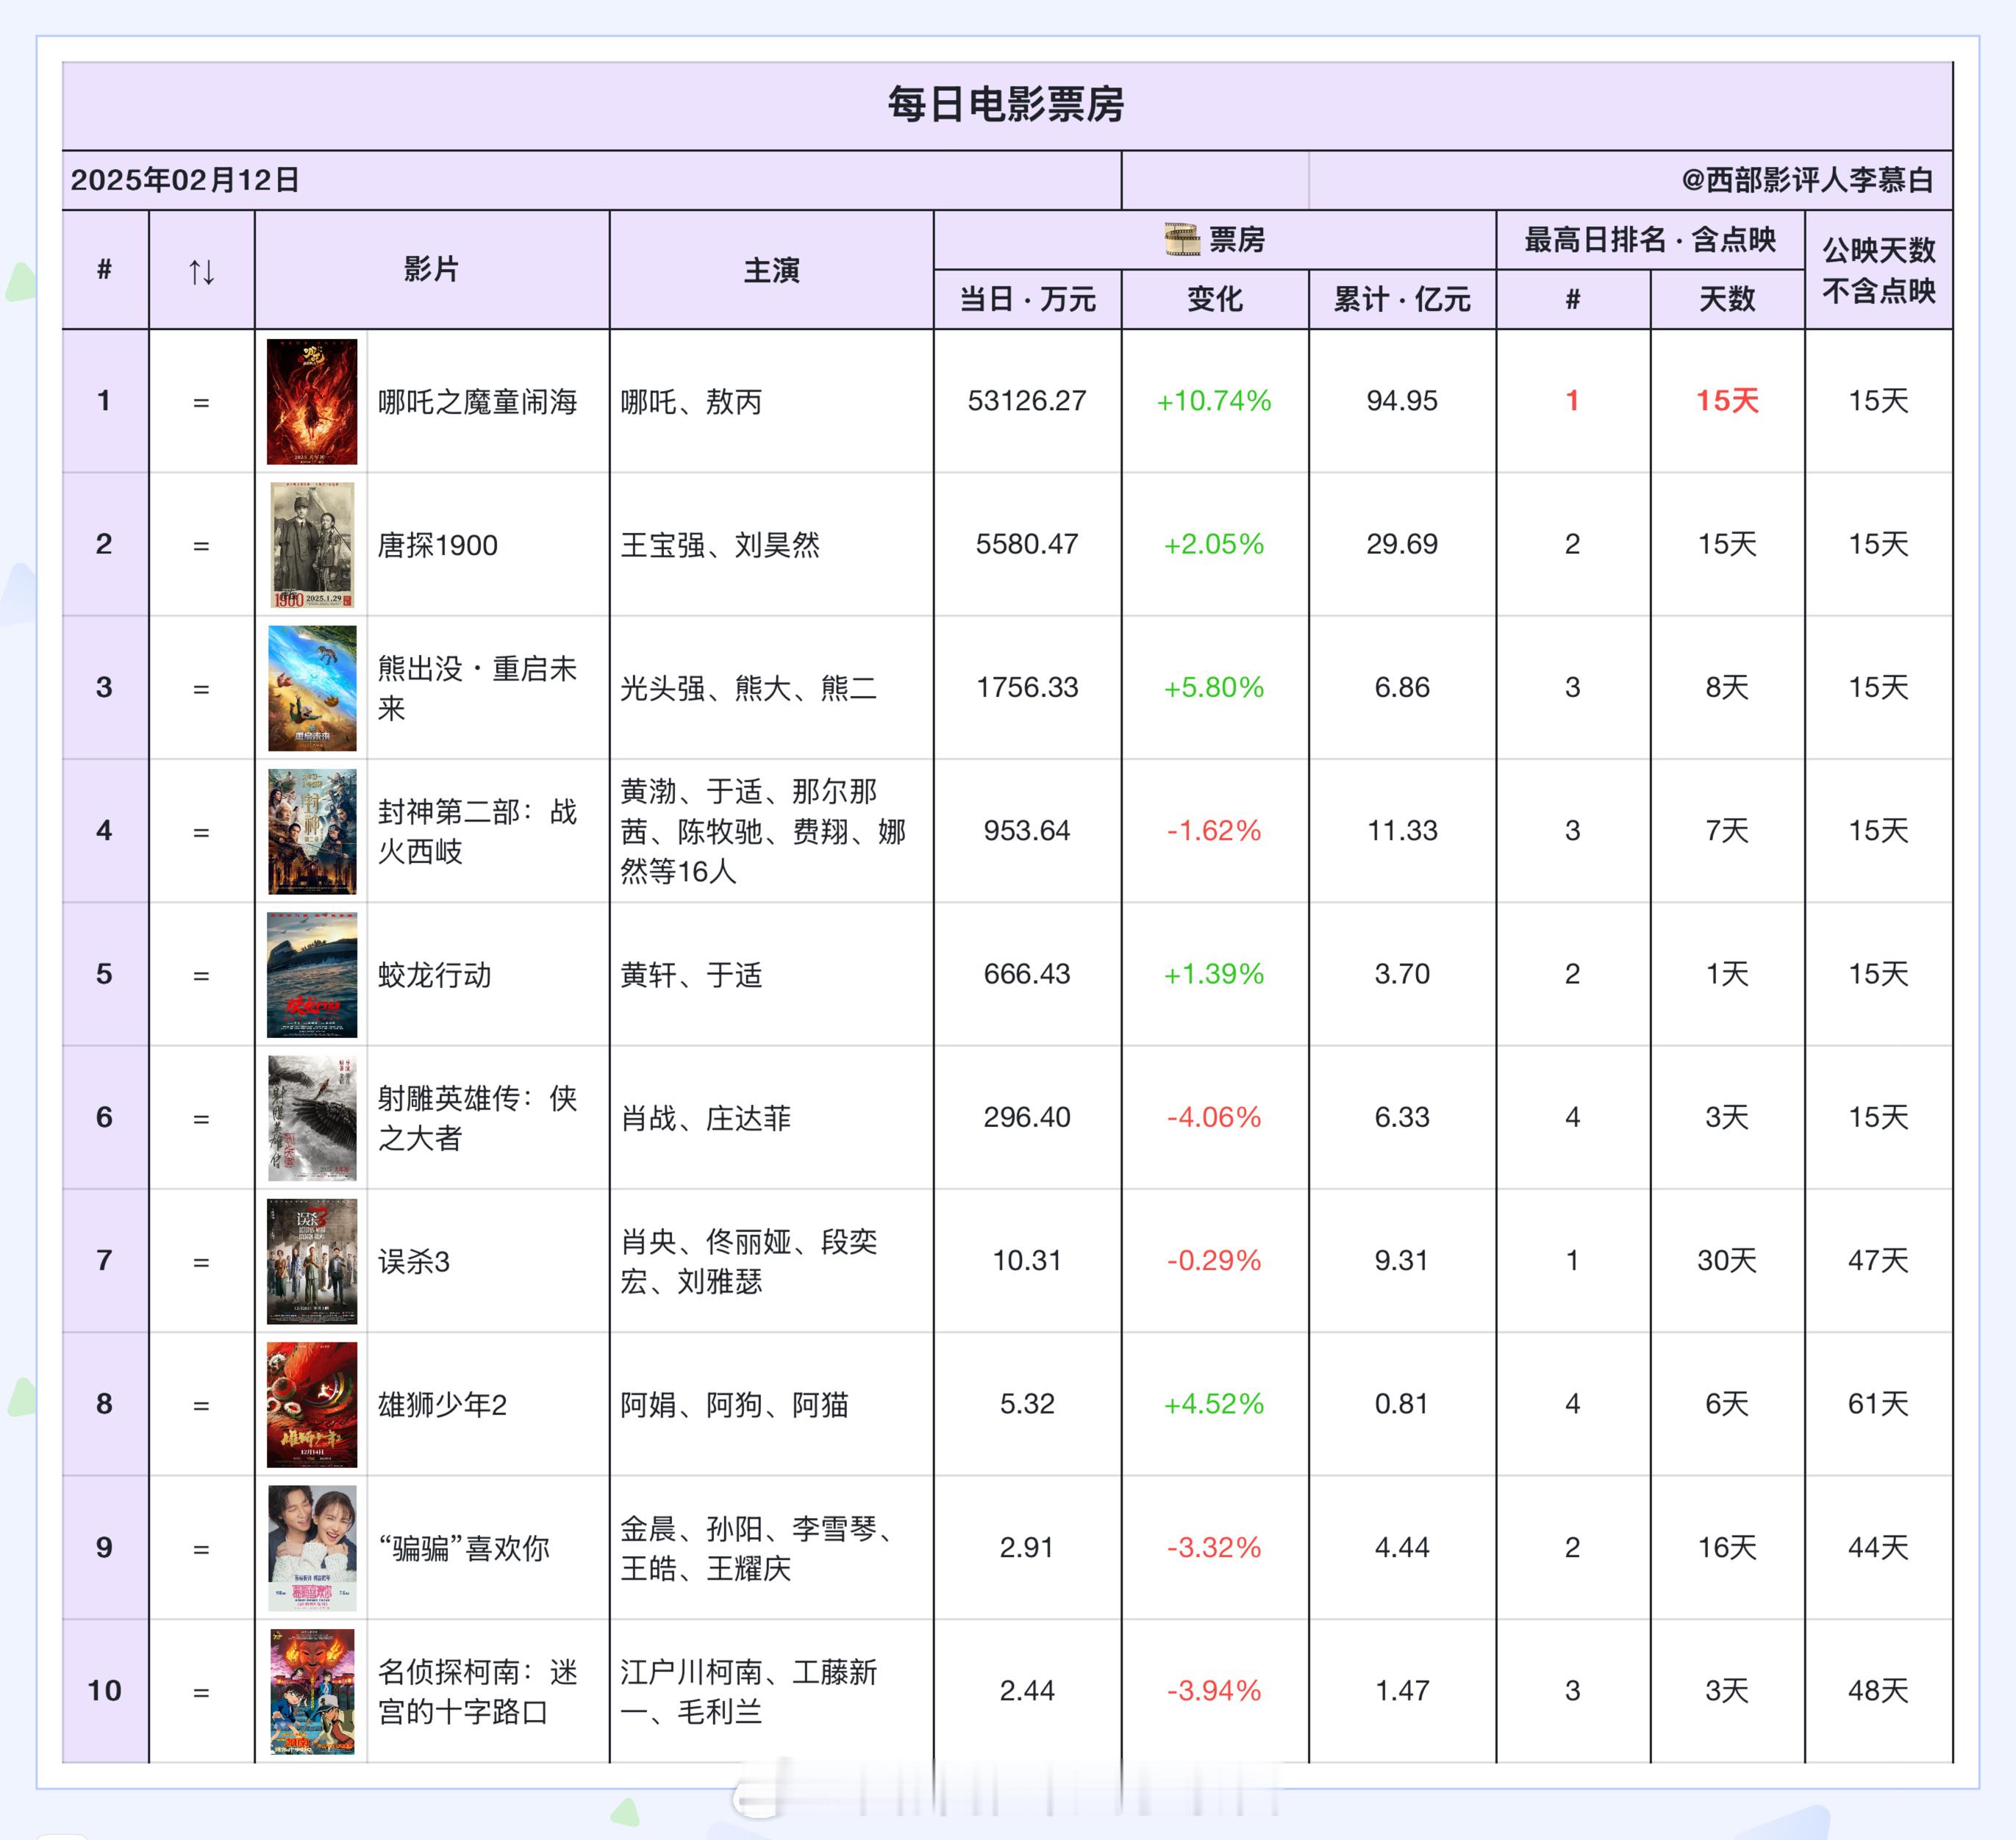Click the film title 射雕英雄传：侠之大者

coord(478,1118)
